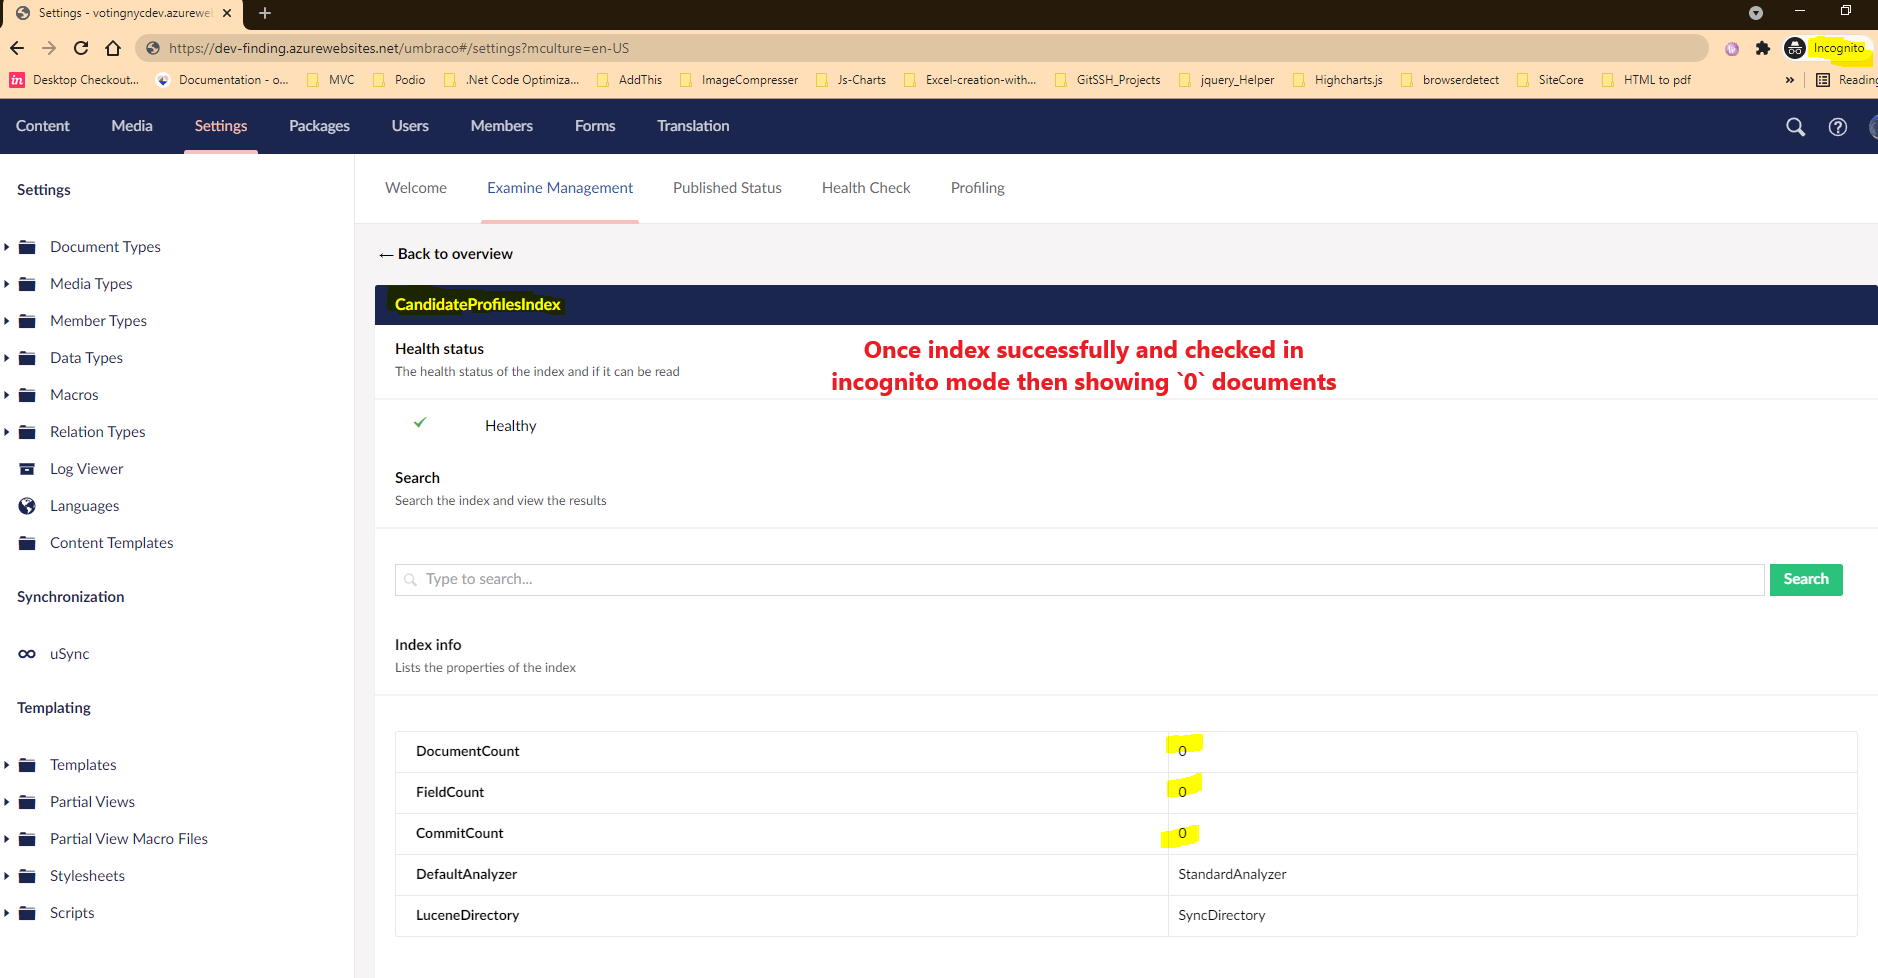This screenshot has height=978, width=1878.
Task: Open the Media section in top navigation
Action: click(131, 126)
